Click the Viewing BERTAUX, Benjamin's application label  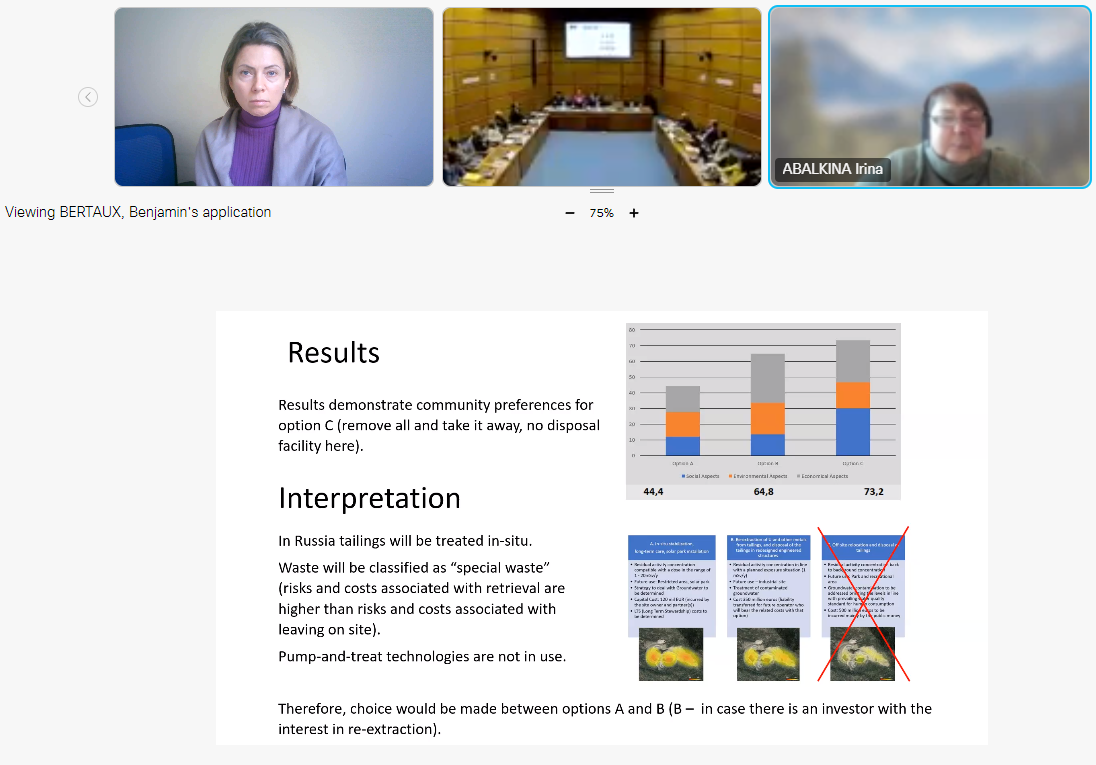[138, 212]
